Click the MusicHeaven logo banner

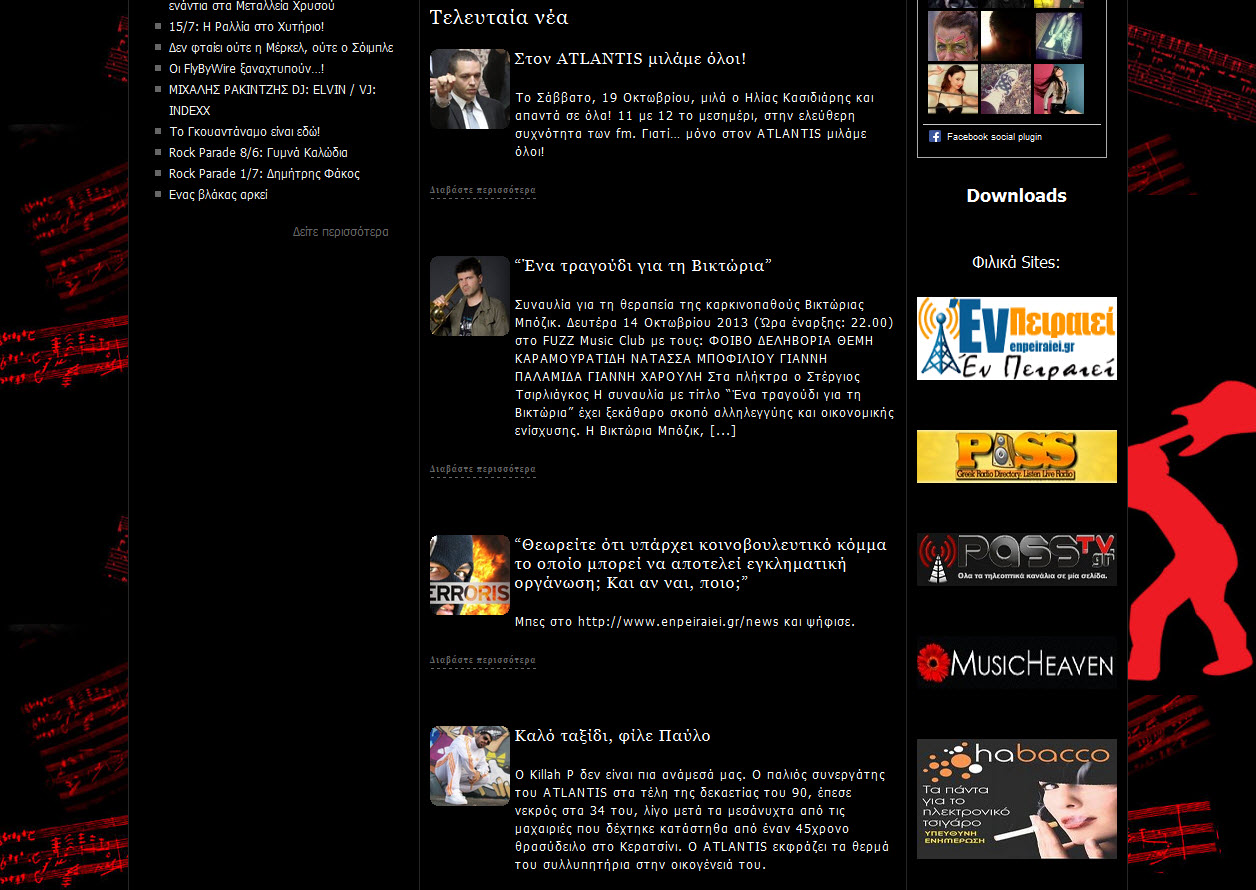[x=1016, y=663]
